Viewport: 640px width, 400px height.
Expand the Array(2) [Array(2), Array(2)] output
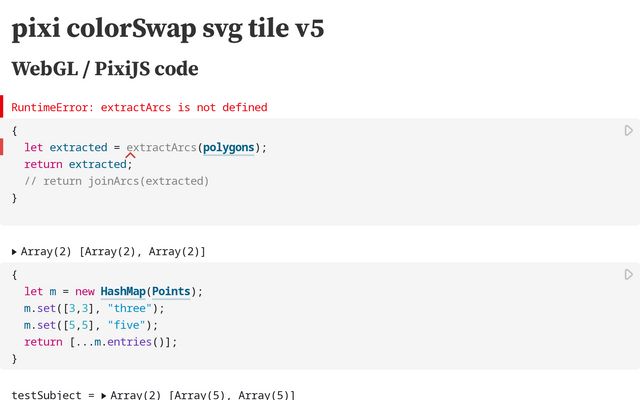(x=15, y=251)
